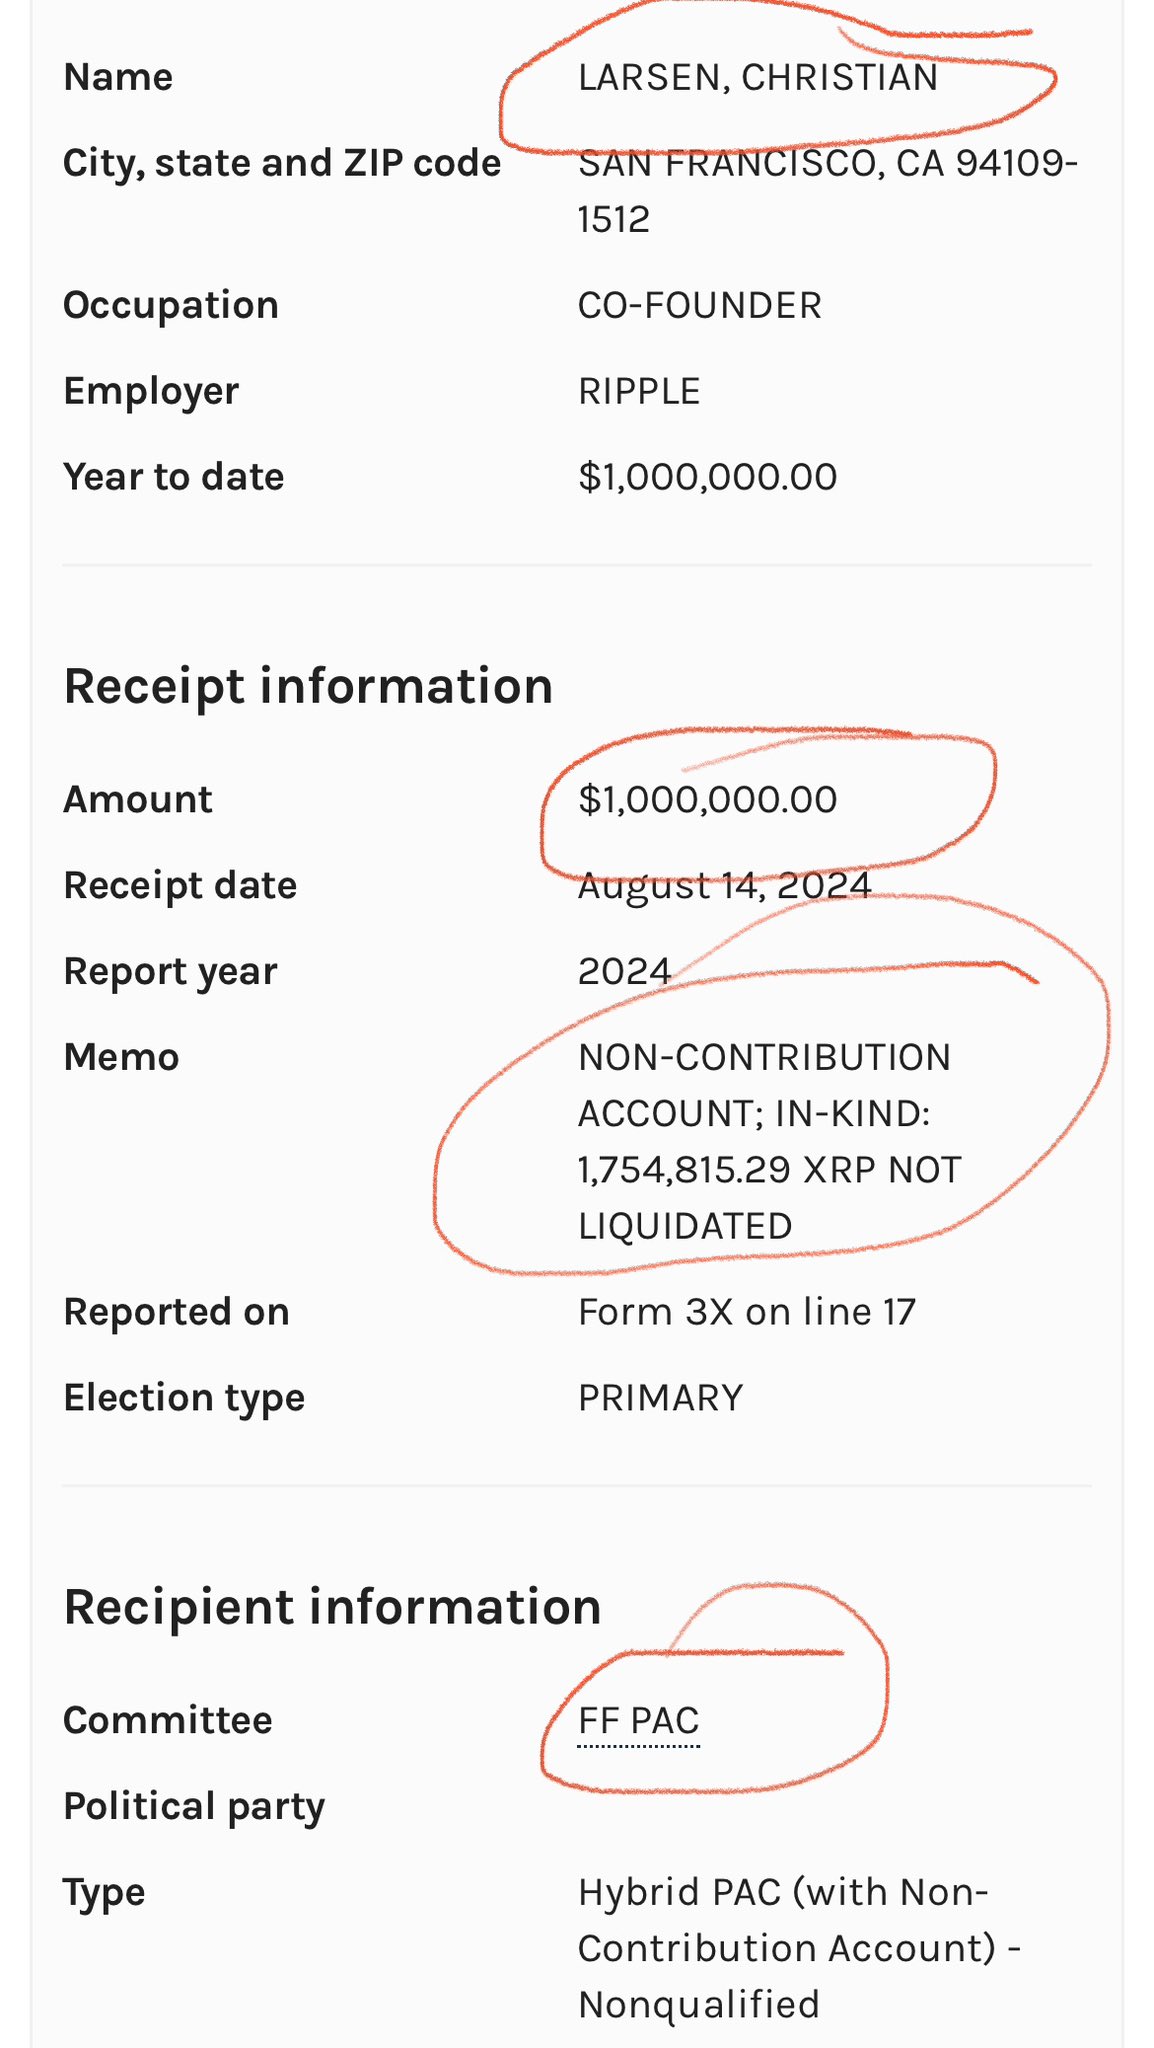Image resolution: width=1154 pixels, height=2048 pixels.
Task: Click the Employer field label
Action: click(x=151, y=391)
